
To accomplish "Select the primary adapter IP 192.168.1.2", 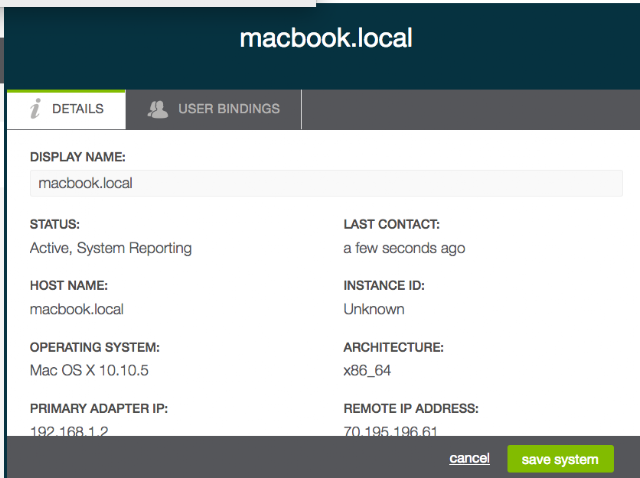I will (69, 431).
